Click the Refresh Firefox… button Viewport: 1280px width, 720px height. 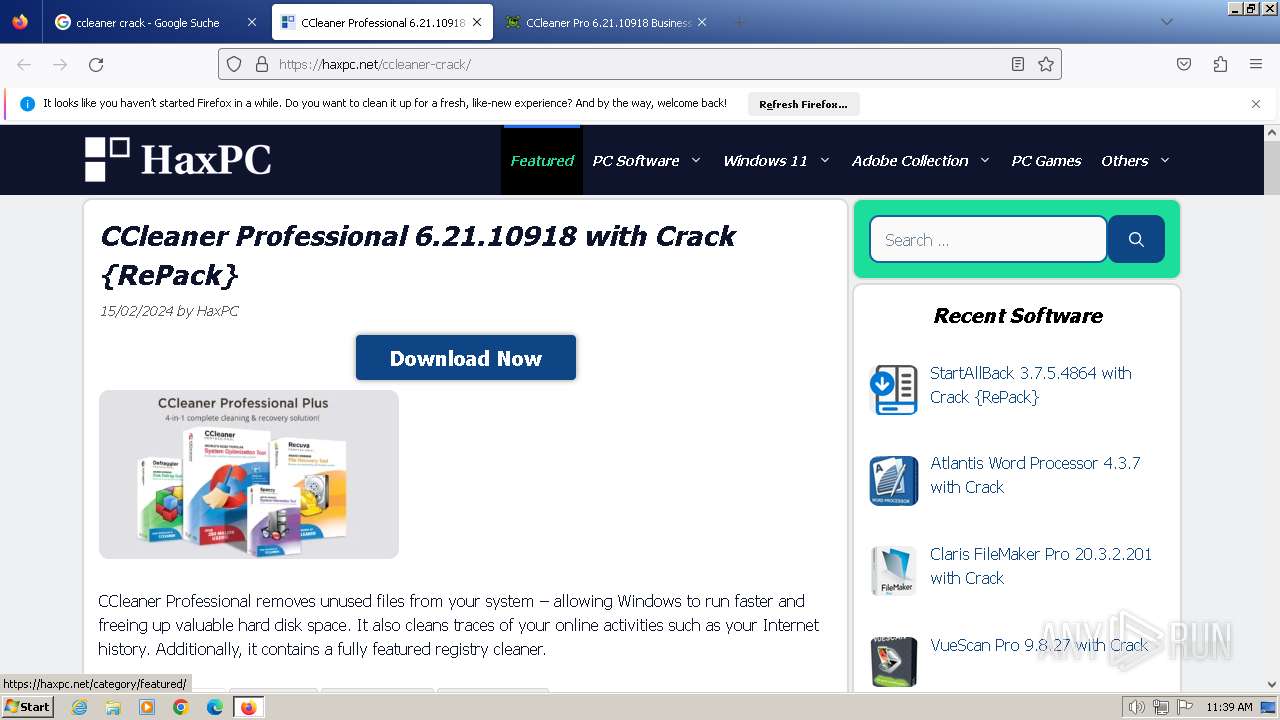click(x=803, y=104)
